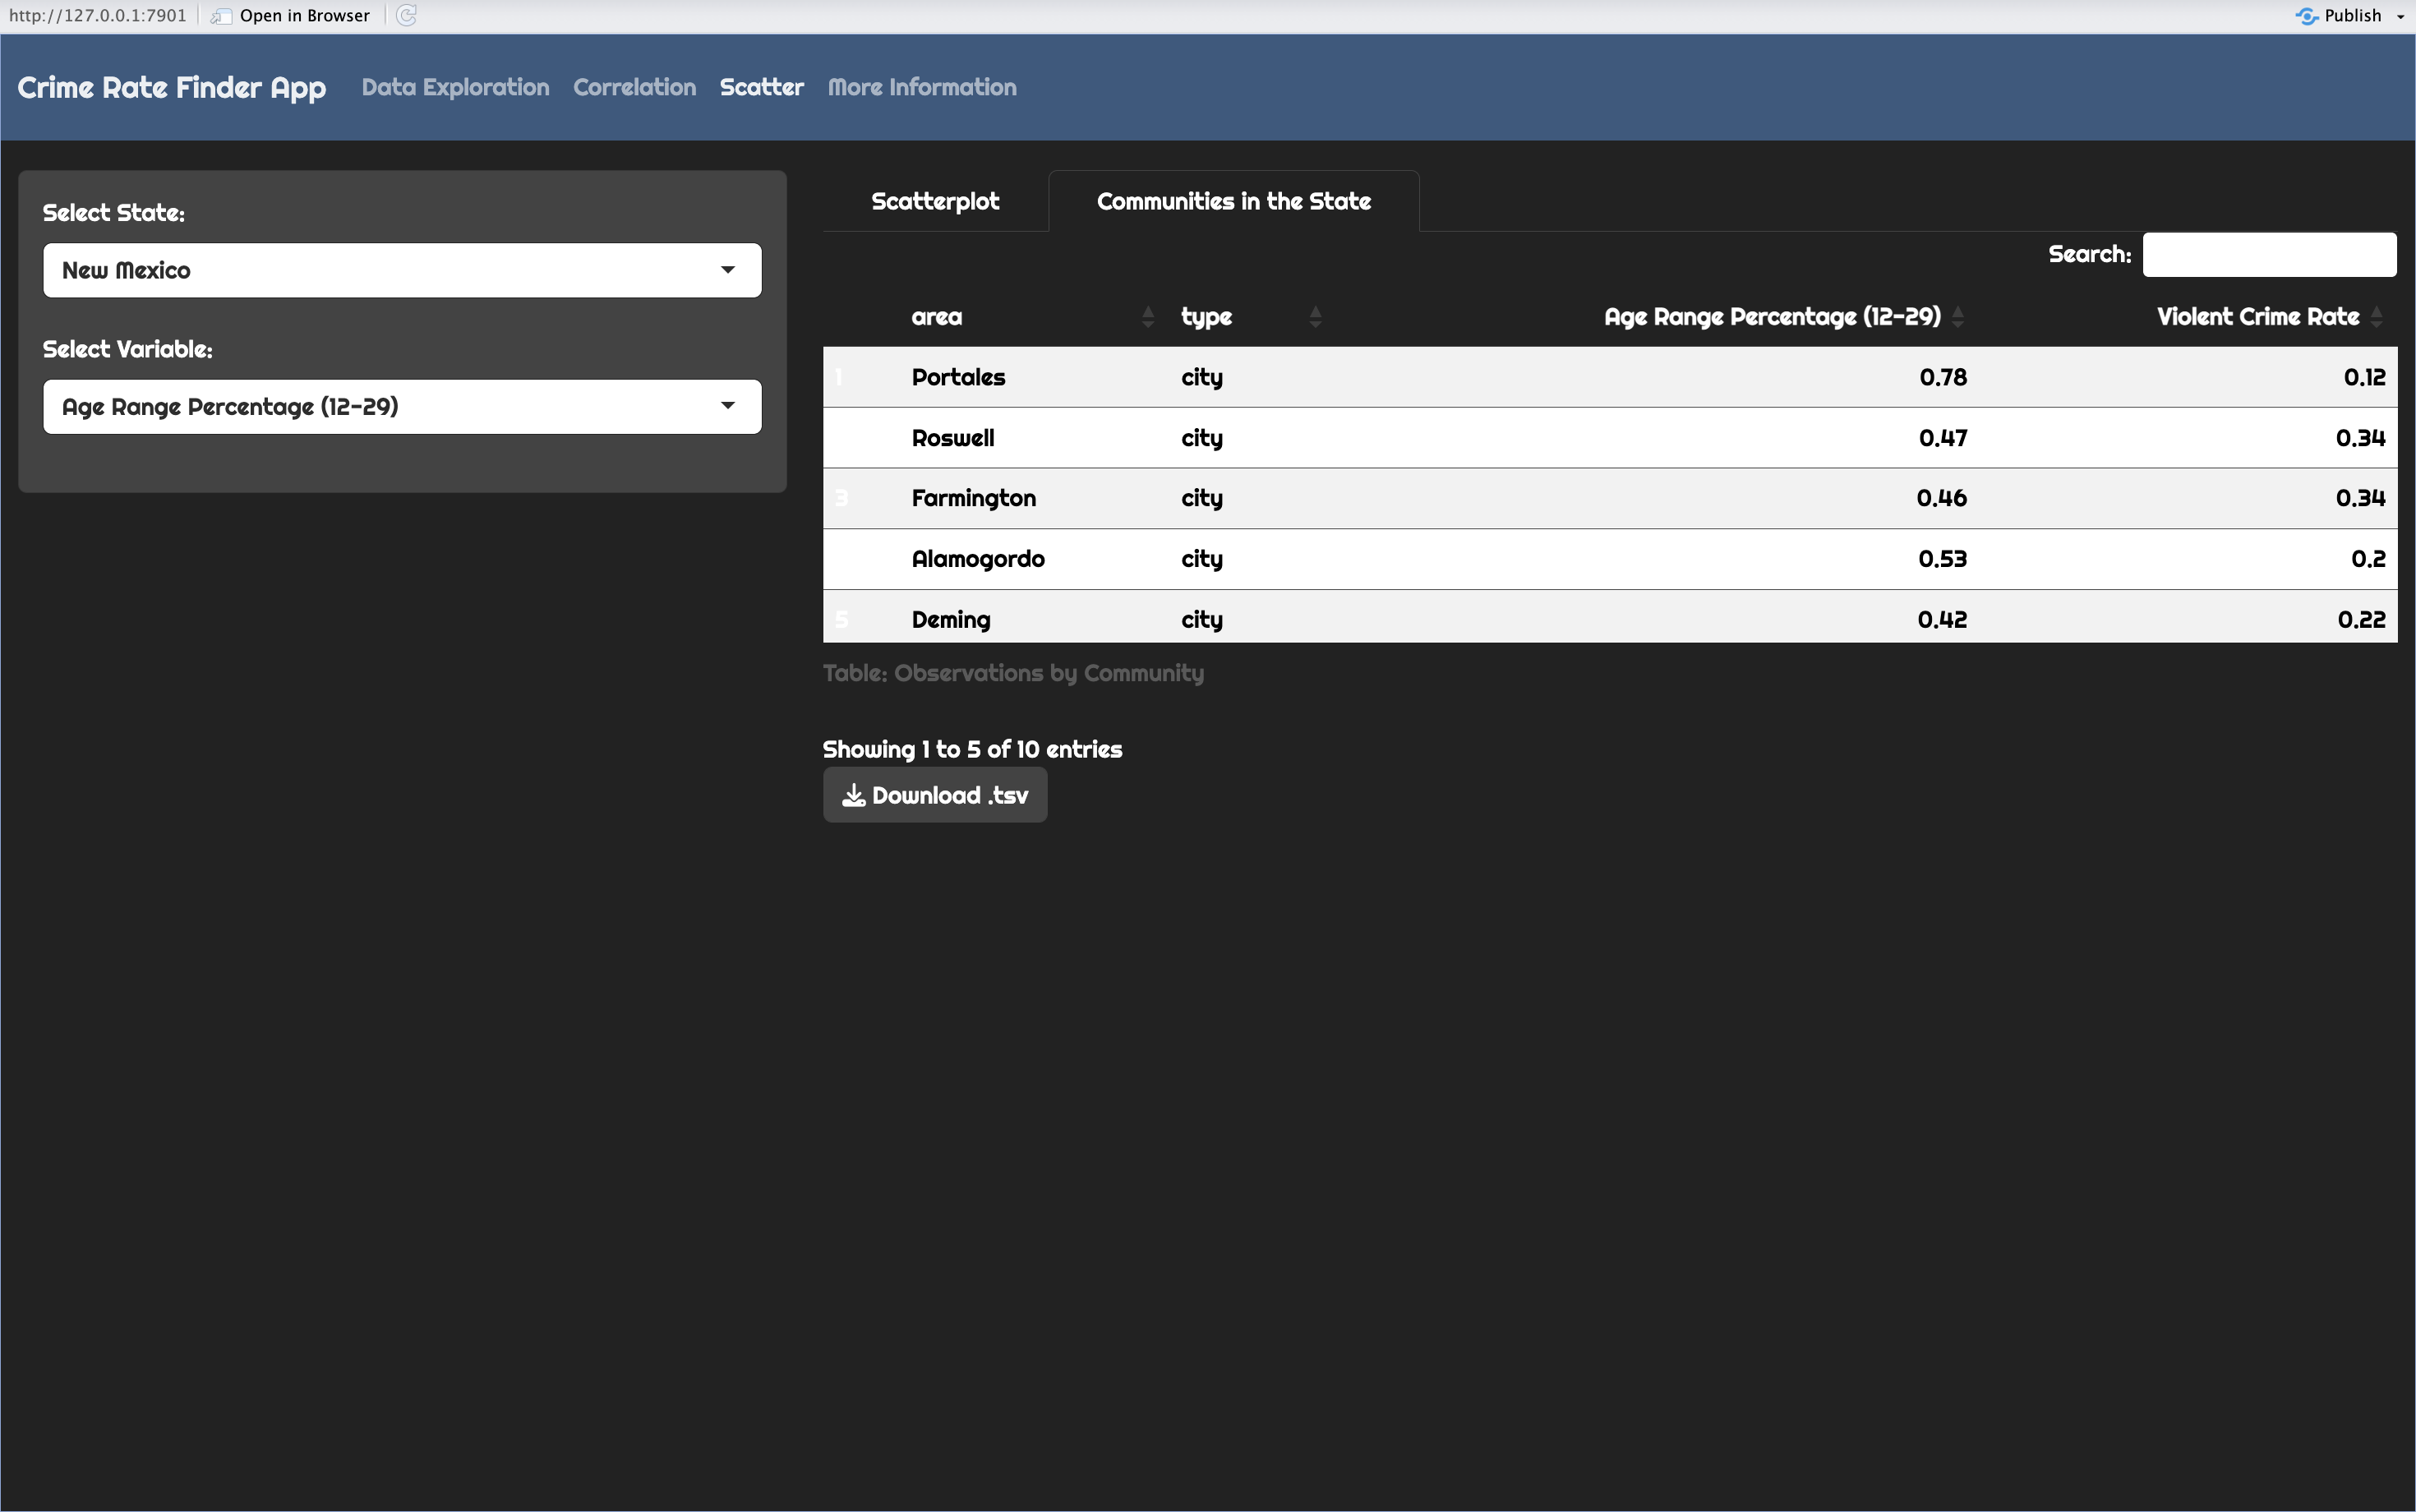Click Age Range Percentage (12-29) column header

coord(1772,317)
